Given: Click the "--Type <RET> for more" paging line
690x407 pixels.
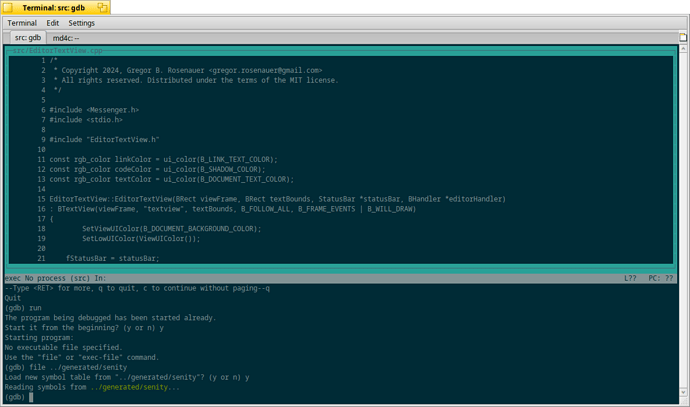Looking at the screenshot, I should (x=137, y=288).
